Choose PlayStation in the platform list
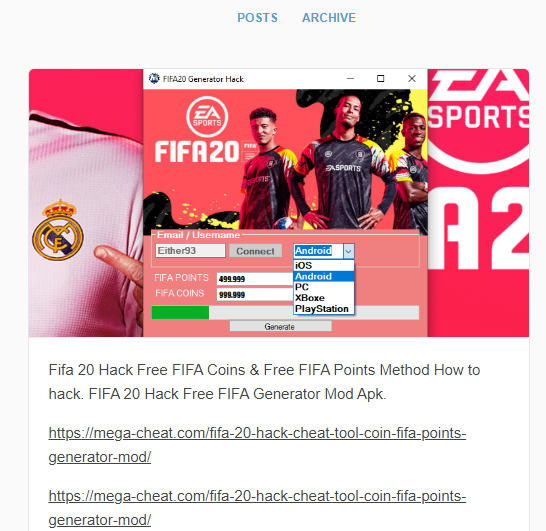Viewport: 546px width, 531px height. pyautogui.click(x=324, y=309)
